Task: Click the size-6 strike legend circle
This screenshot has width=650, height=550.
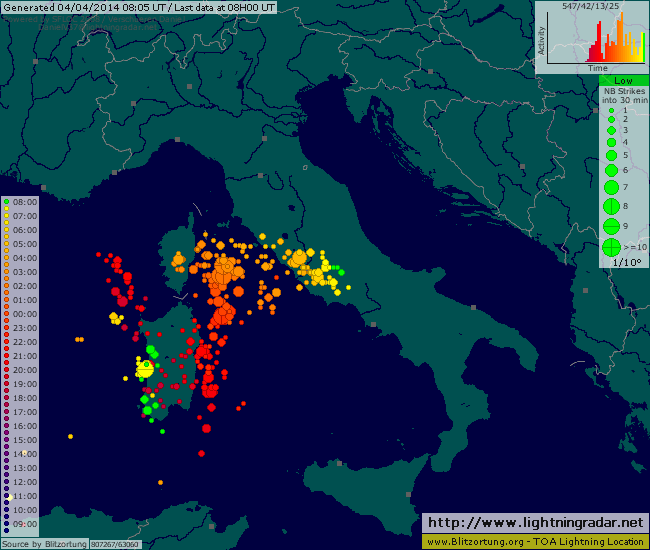Action: [611, 170]
